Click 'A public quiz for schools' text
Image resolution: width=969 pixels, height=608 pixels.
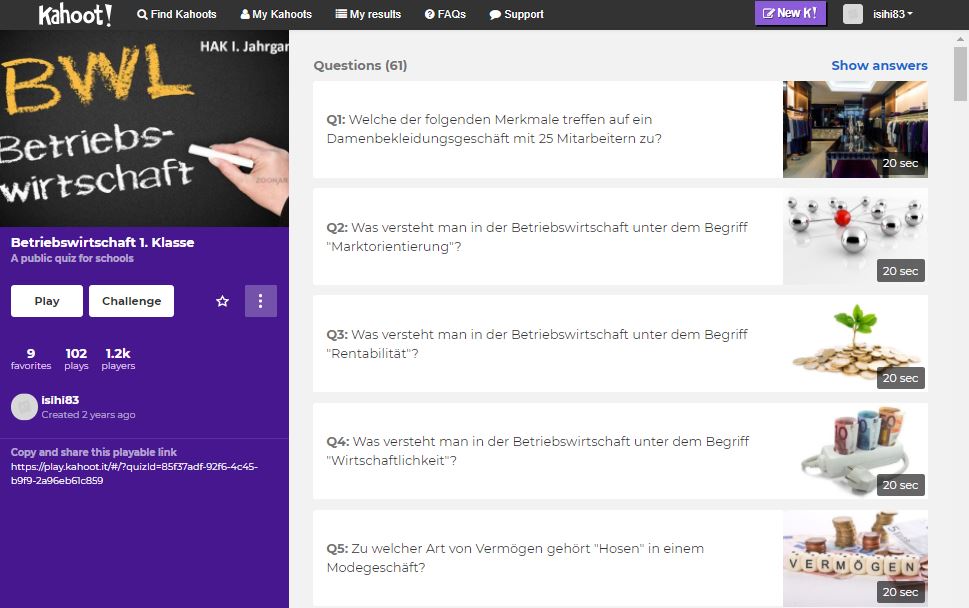72,258
